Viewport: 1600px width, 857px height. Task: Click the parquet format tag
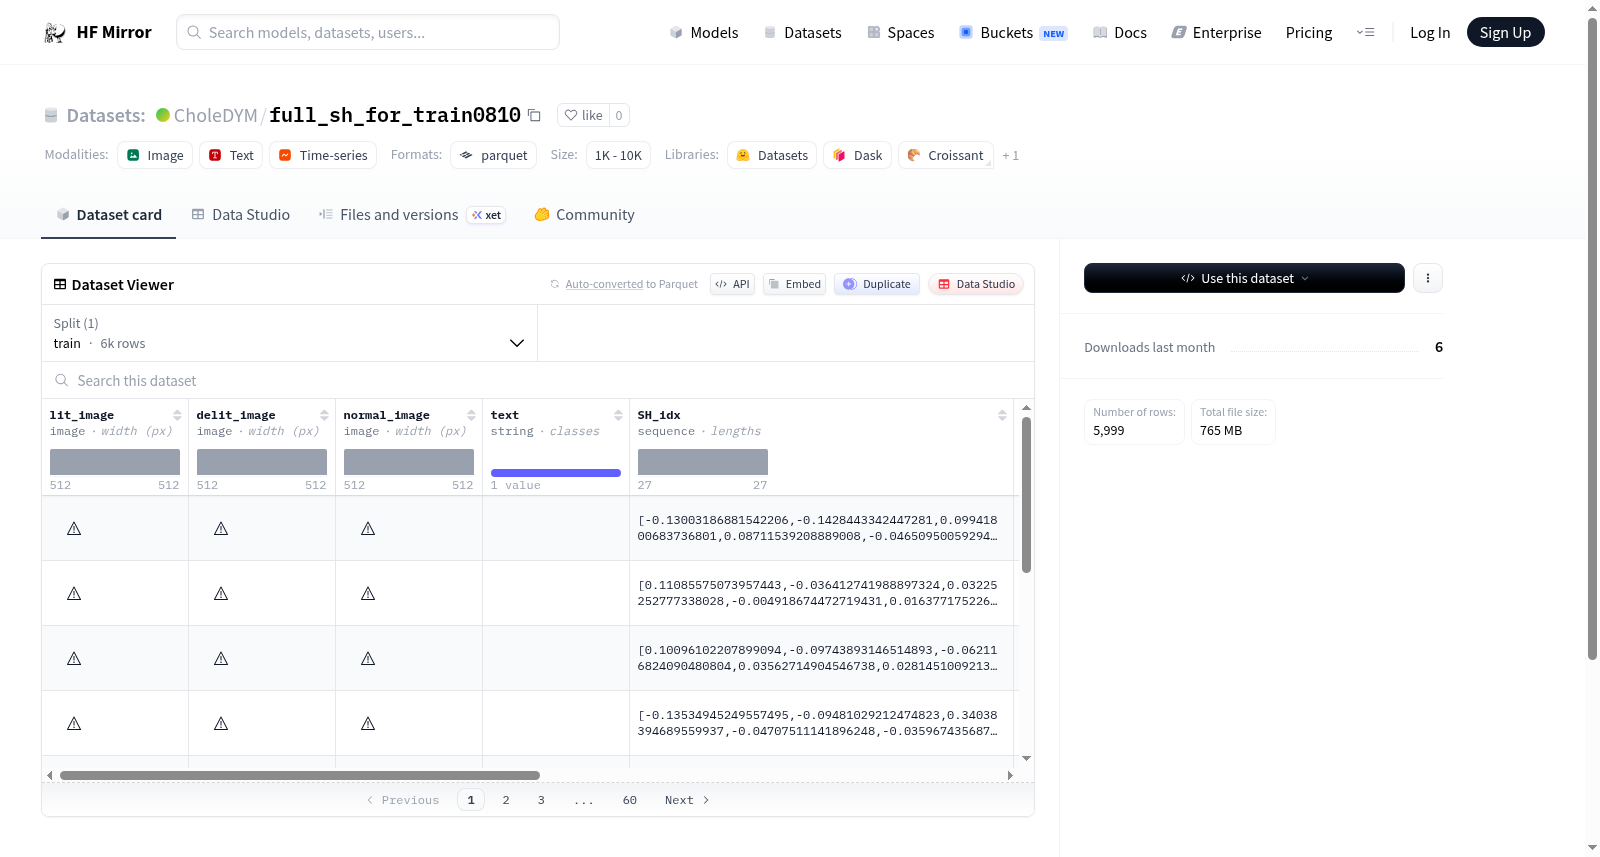(x=494, y=155)
